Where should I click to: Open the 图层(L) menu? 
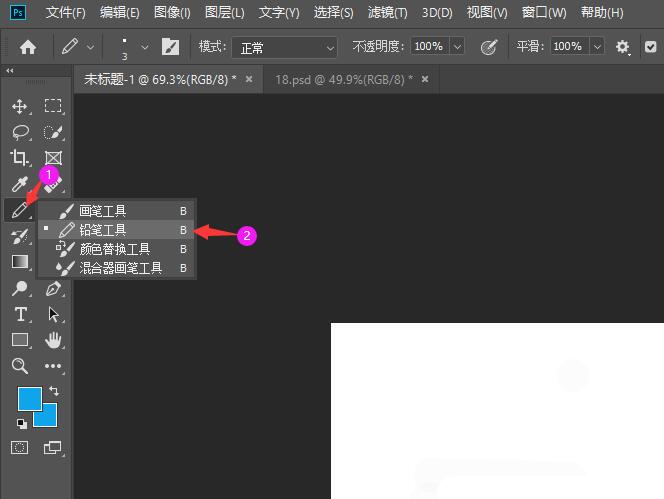(x=224, y=13)
